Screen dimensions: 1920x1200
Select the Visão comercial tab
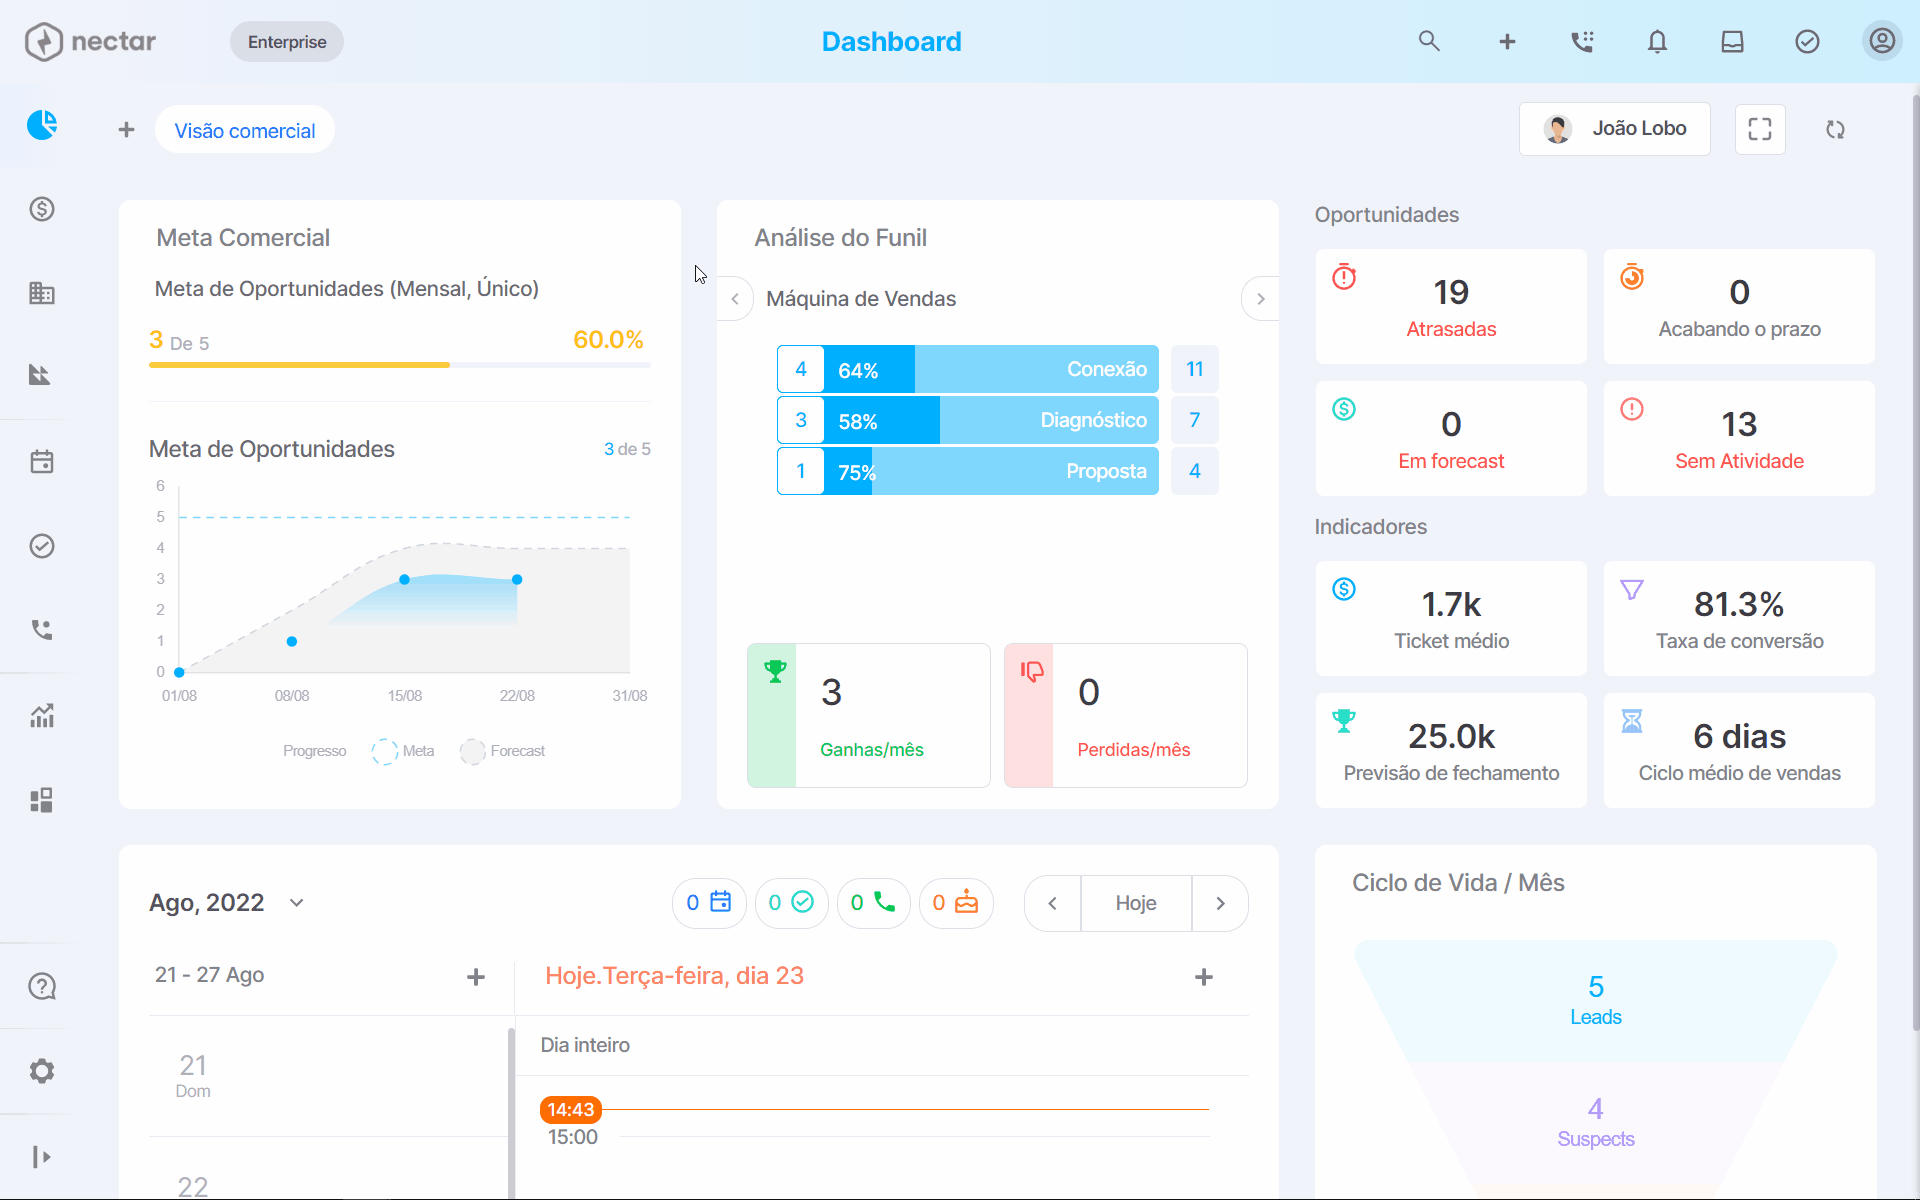(x=245, y=130)
